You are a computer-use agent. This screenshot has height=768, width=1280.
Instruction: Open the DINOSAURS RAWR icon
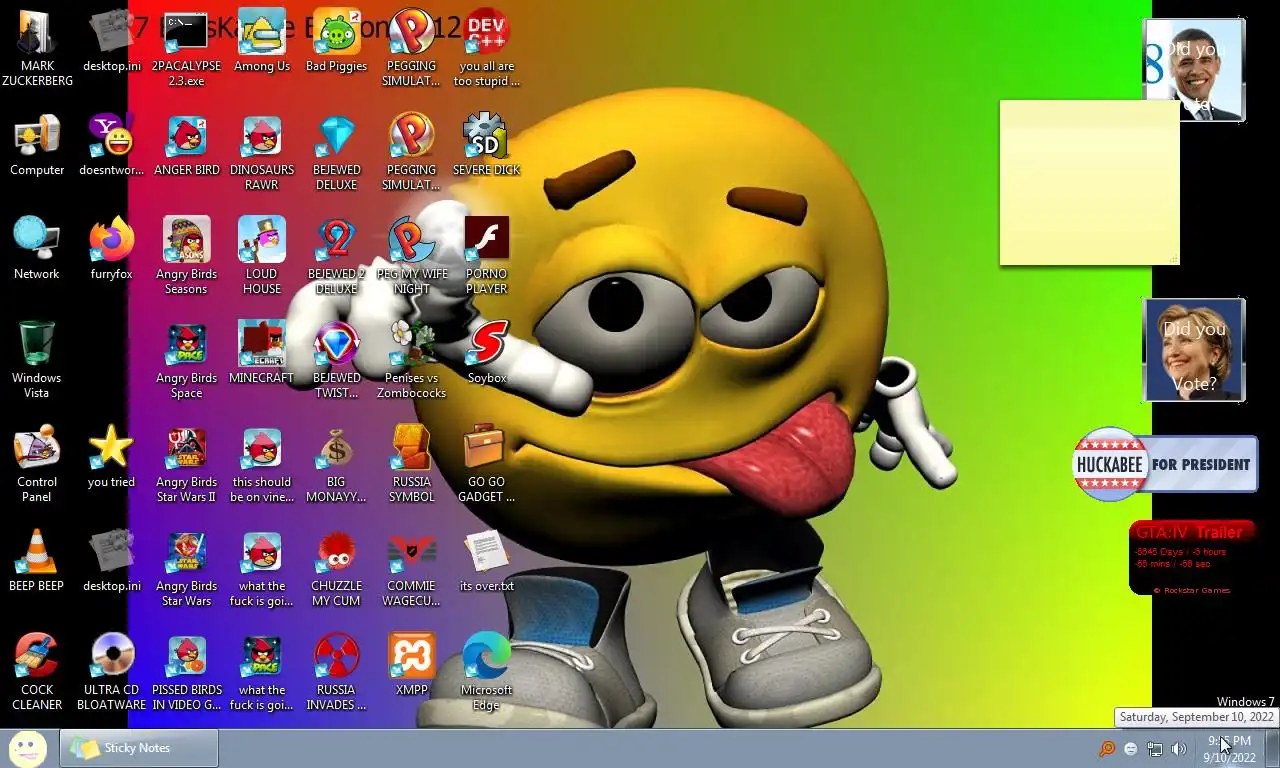coord(261,152)
